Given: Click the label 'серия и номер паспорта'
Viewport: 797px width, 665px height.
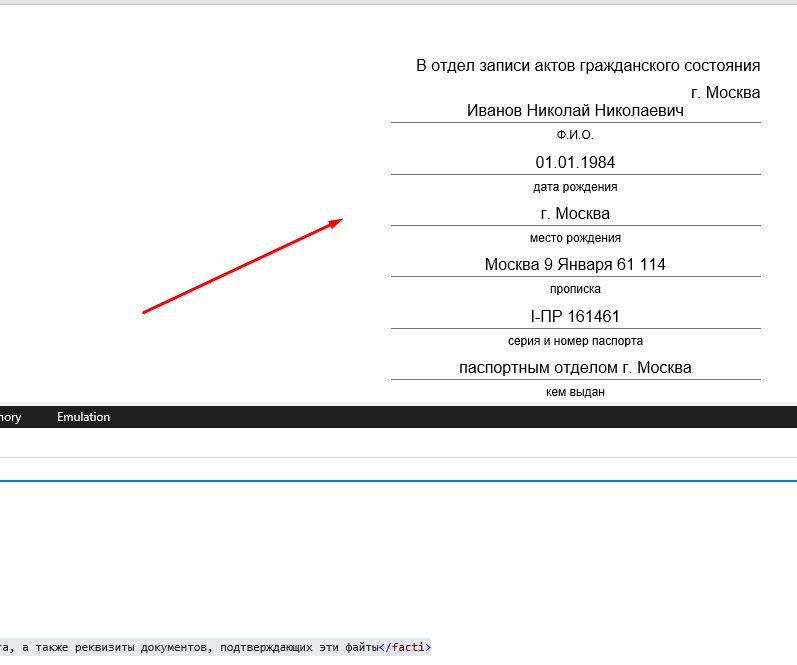Looking at the screenshot, I should pos(575,341).
